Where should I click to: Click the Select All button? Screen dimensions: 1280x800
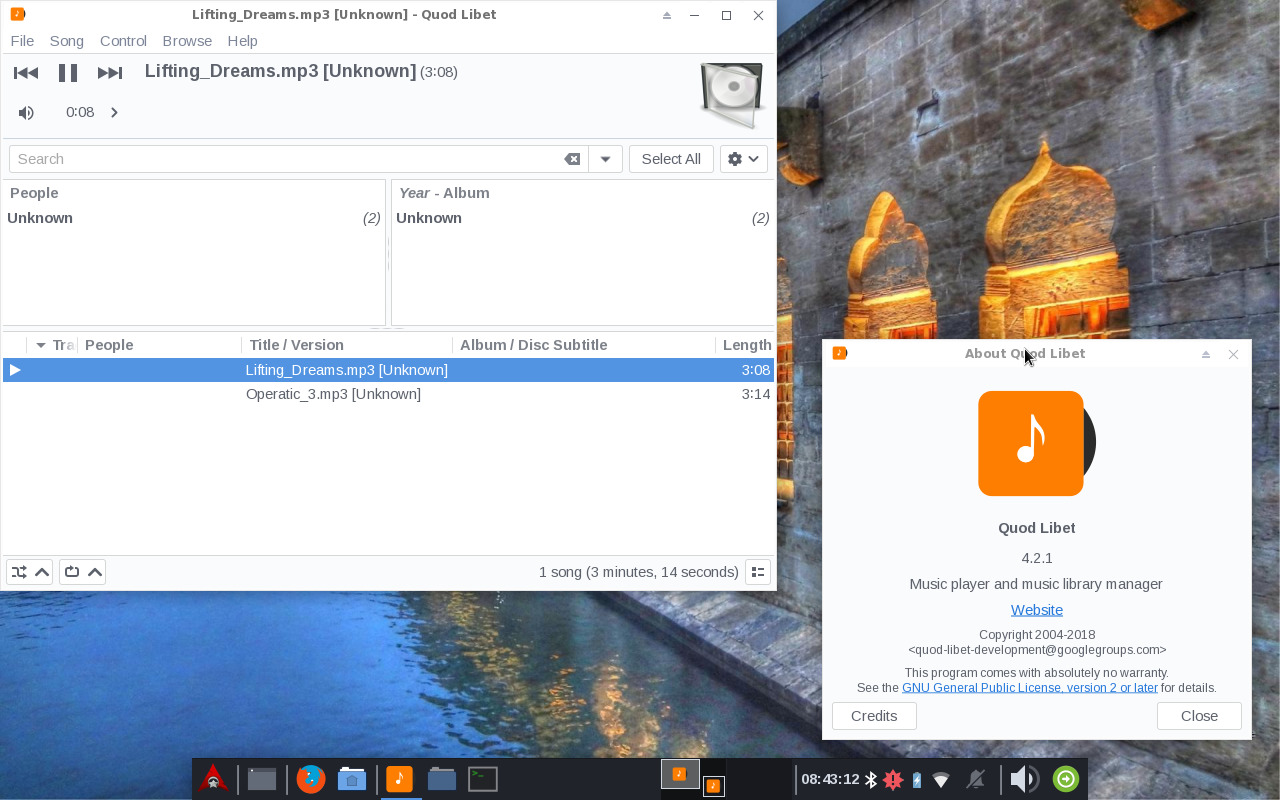(671, 159)
